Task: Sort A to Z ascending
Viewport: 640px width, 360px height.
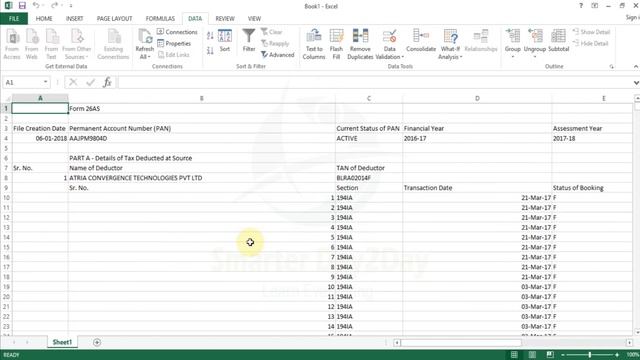Action: click(210, 36)
